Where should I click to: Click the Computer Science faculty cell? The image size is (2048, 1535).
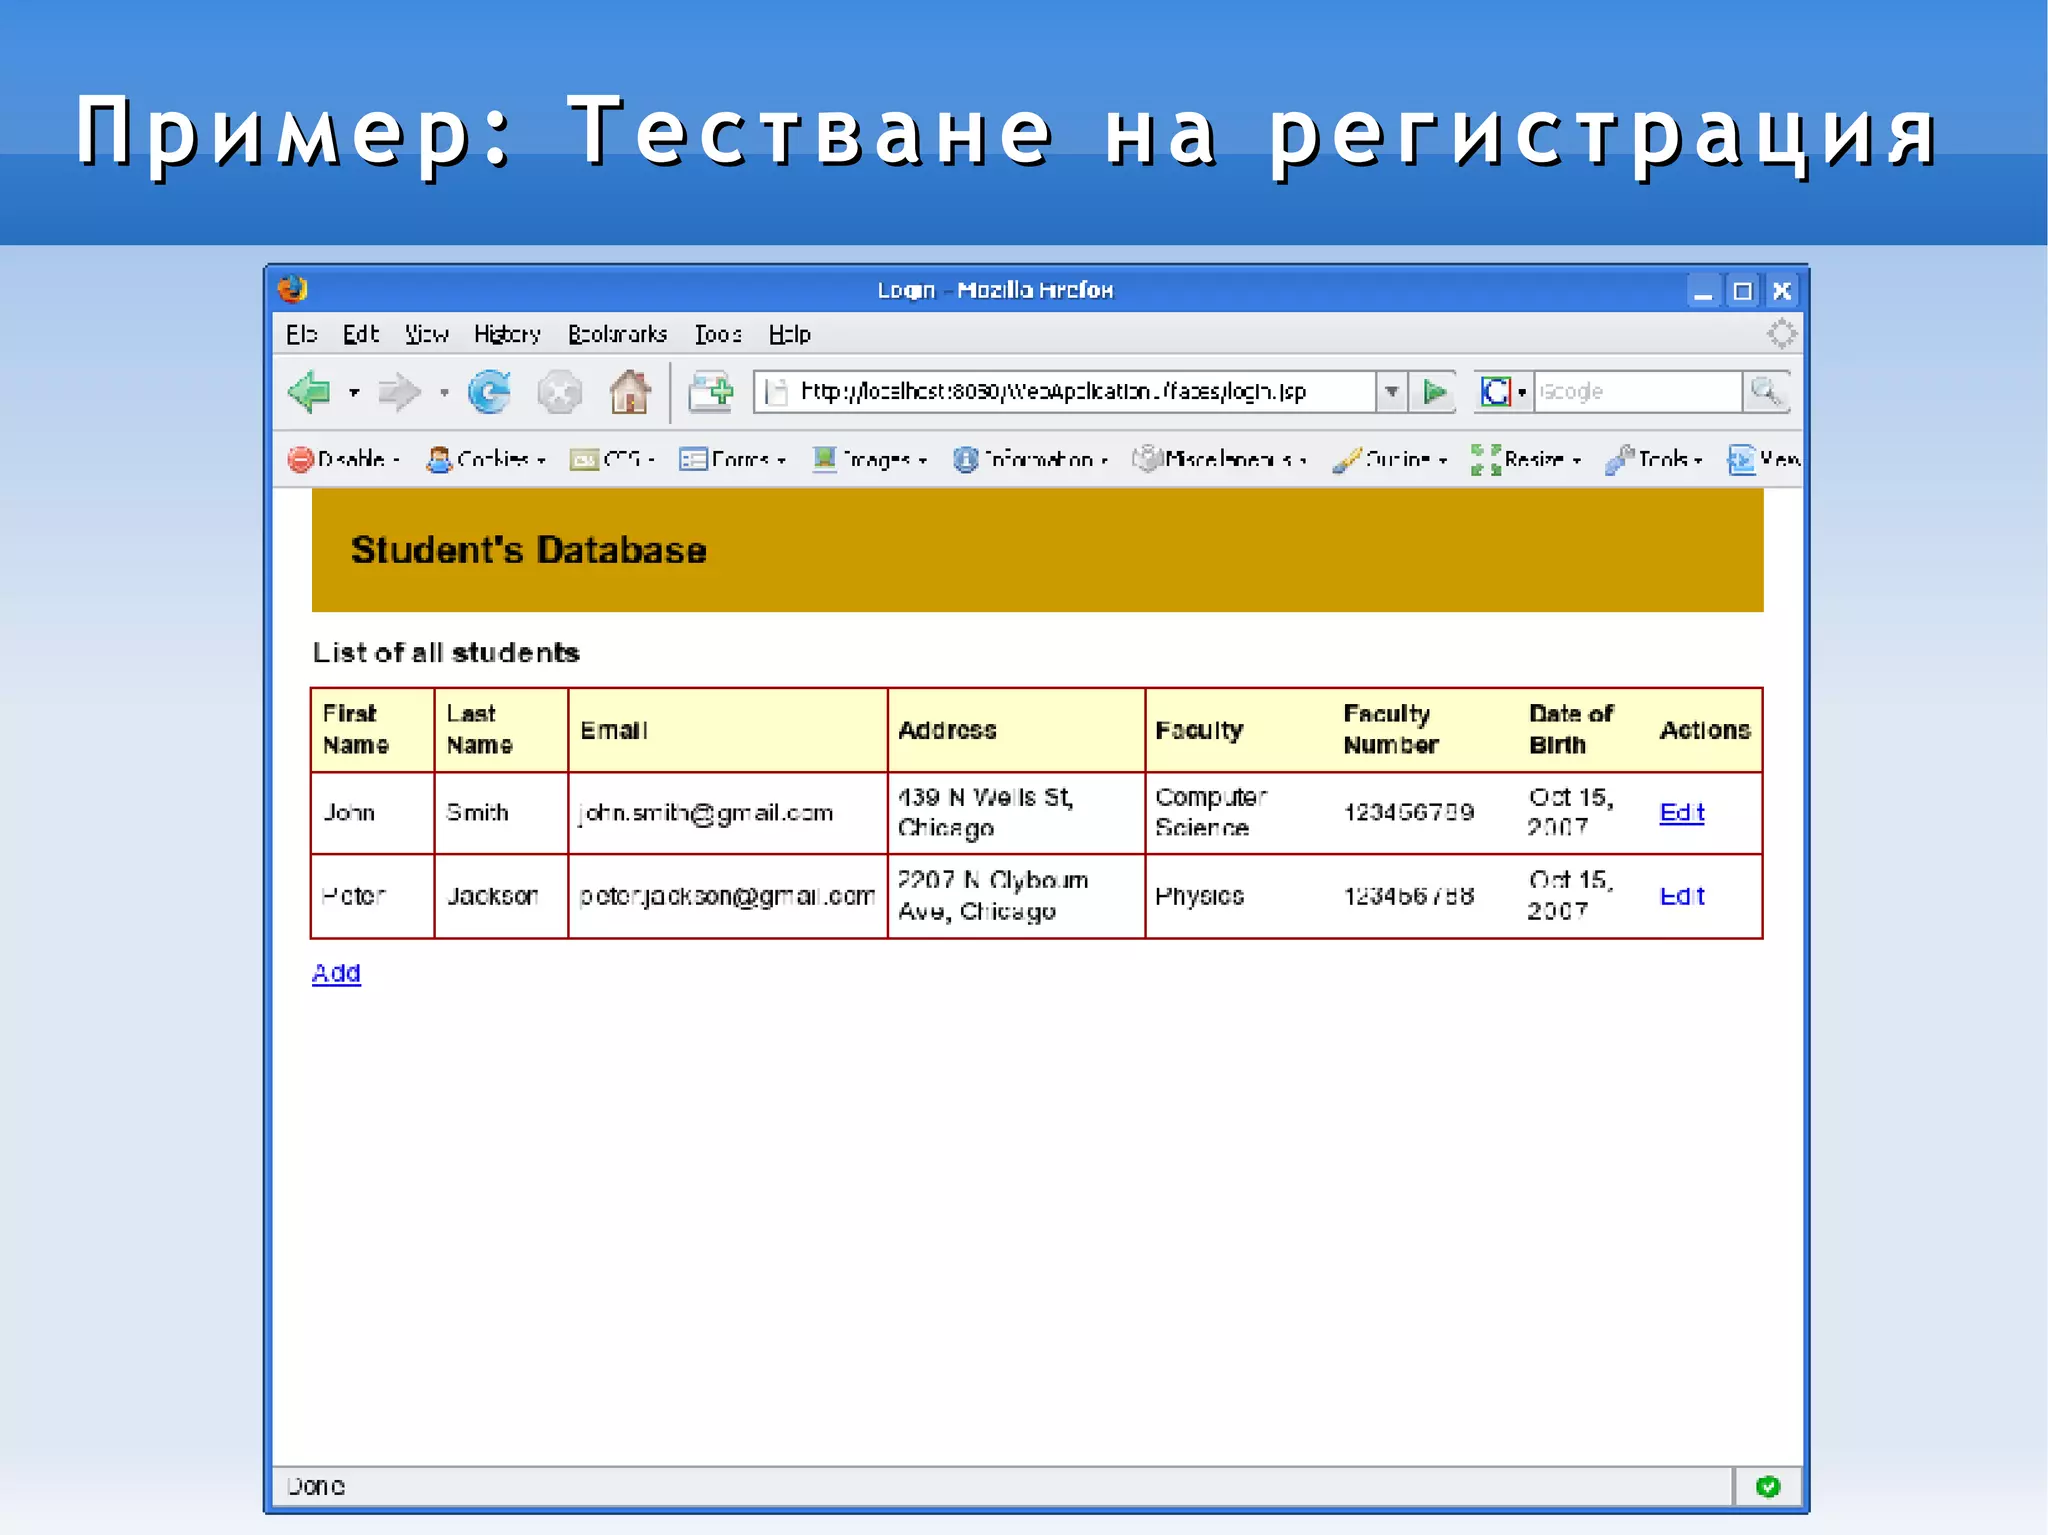coord(1239,813)
